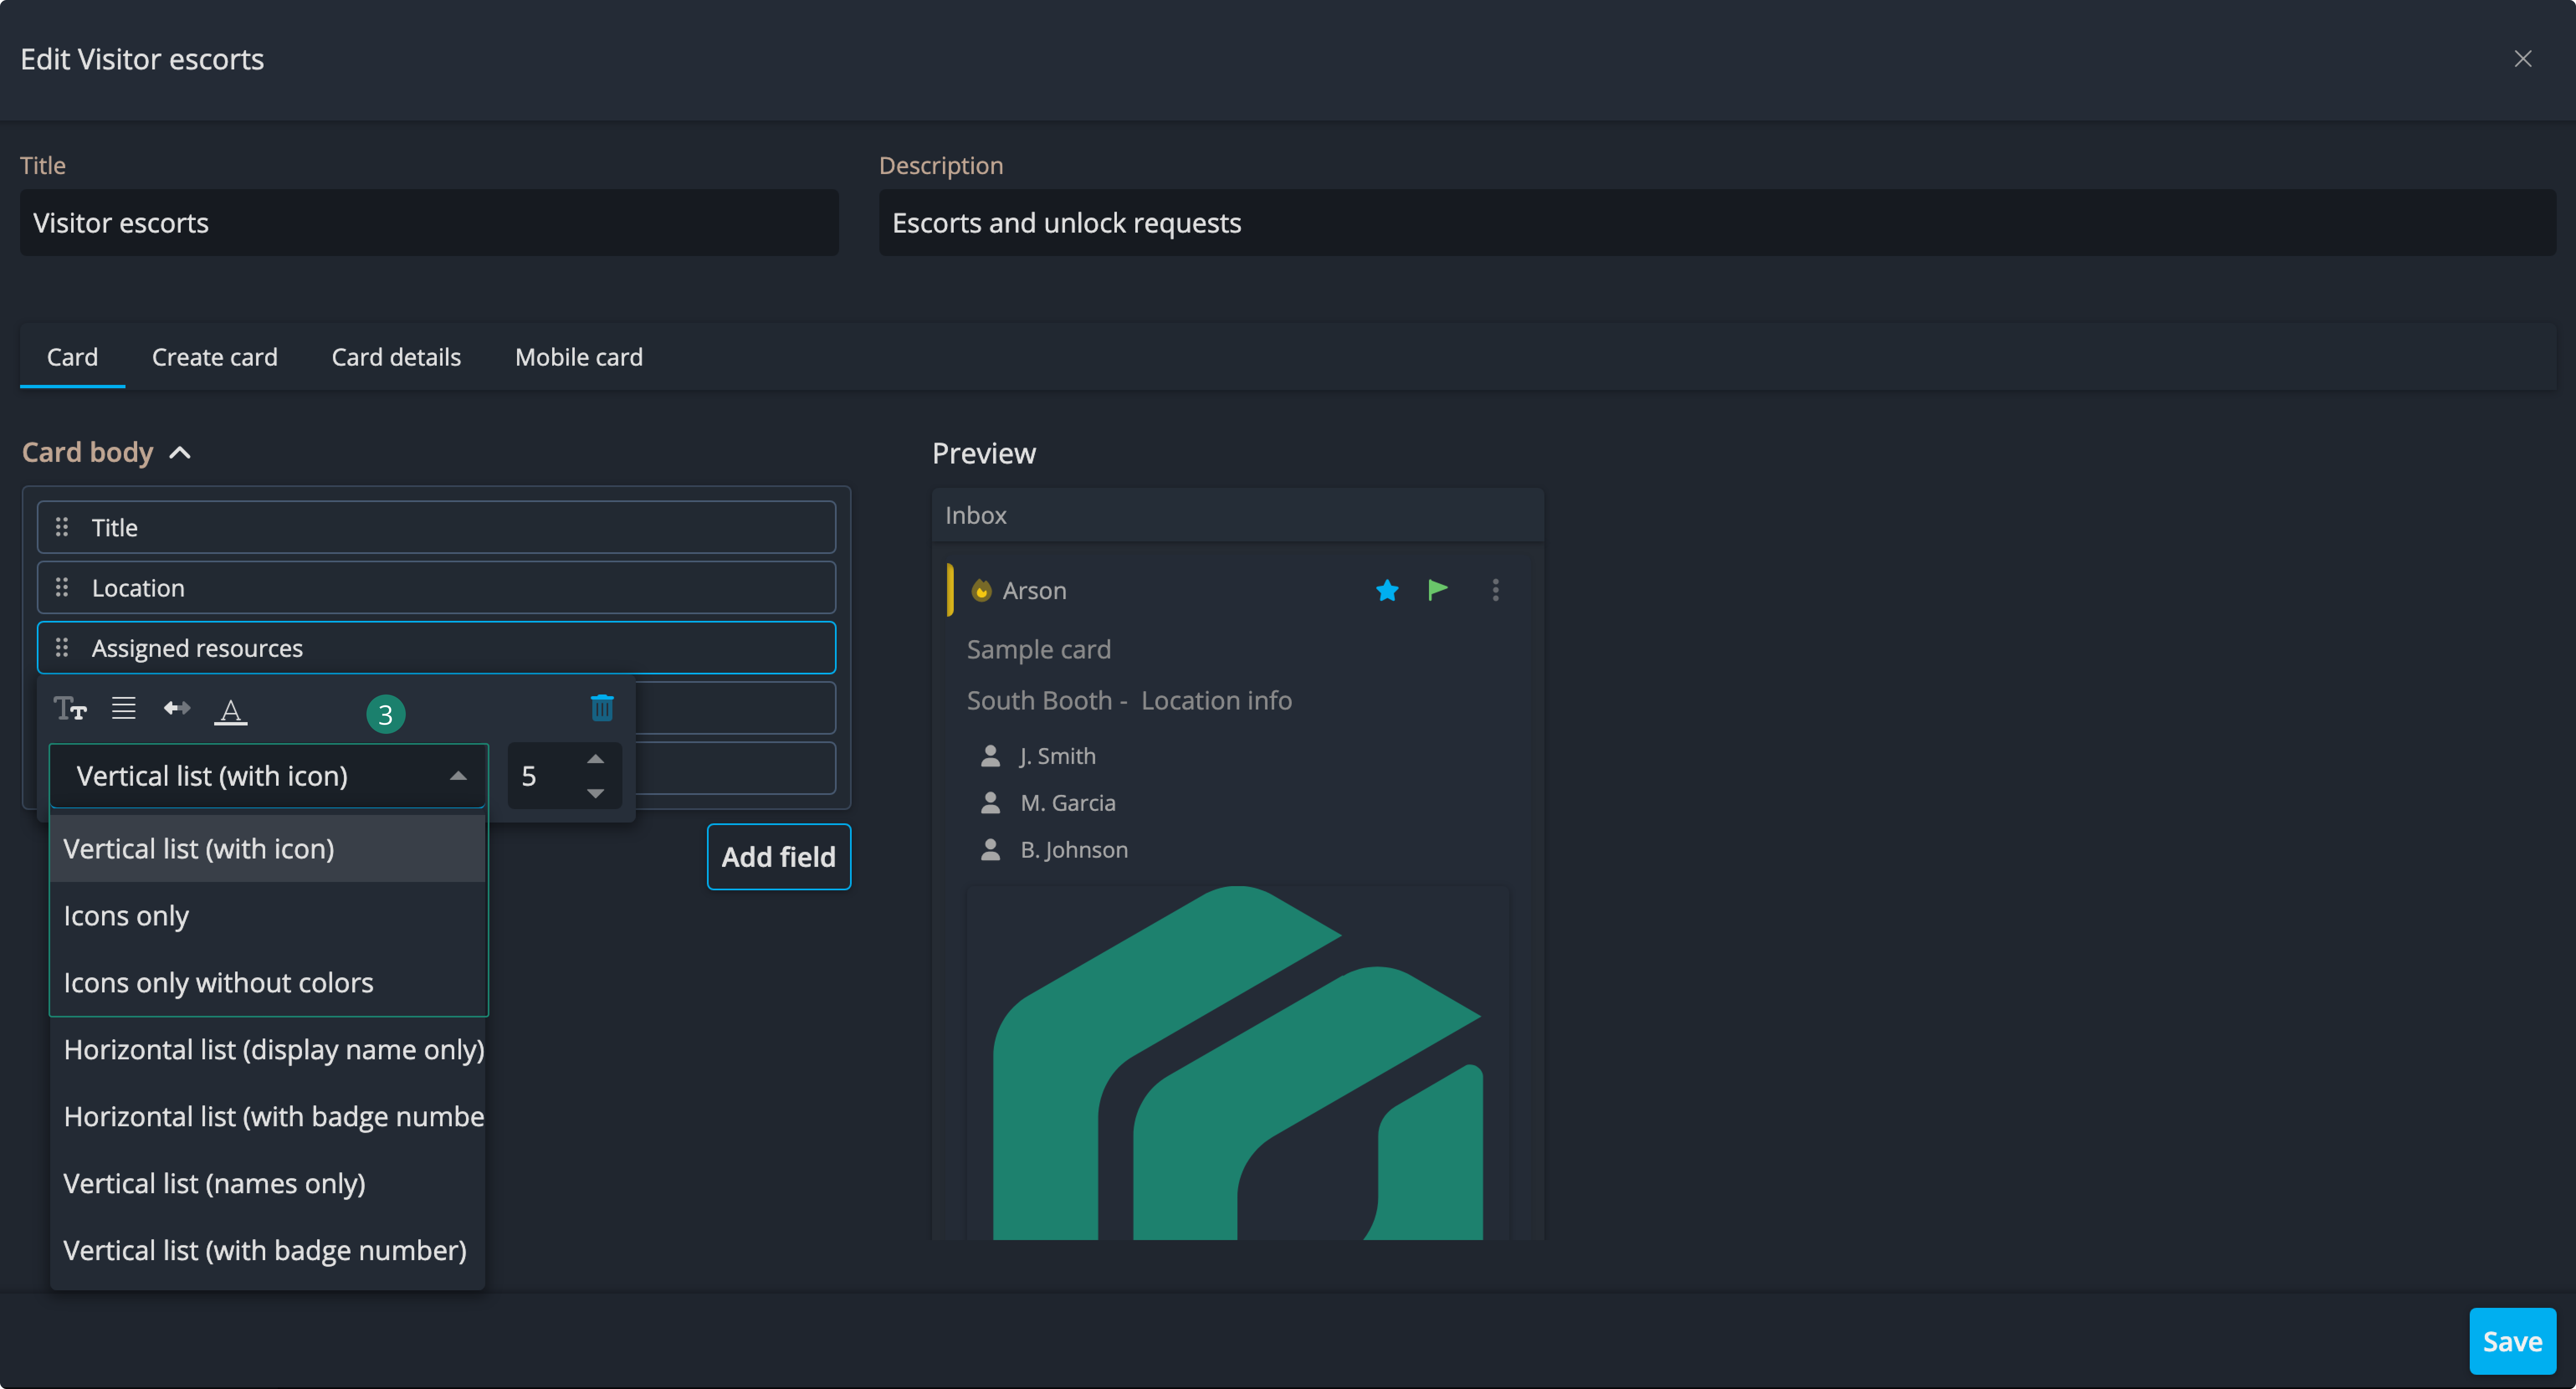Click the green flag on preview card
Image resolution: width=2576 pixels, height=1389 pixels.
tap(1438, 590)
